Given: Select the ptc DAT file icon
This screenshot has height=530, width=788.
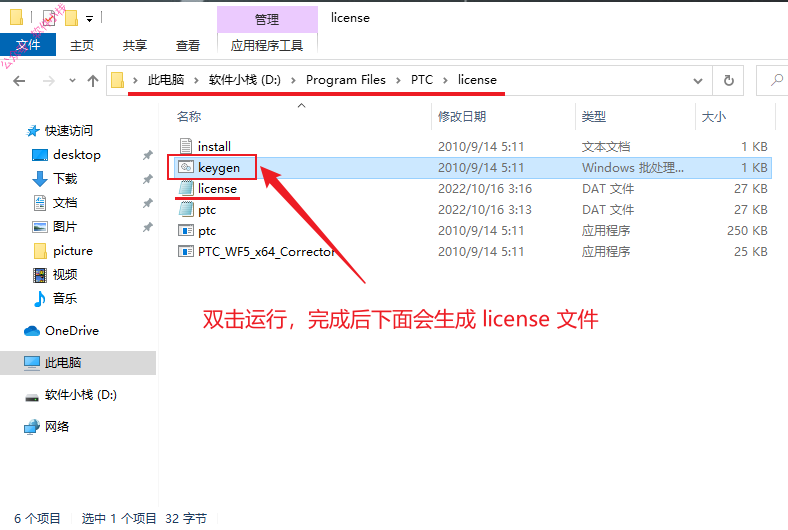Looking at the screenshot, I should 186,209.
